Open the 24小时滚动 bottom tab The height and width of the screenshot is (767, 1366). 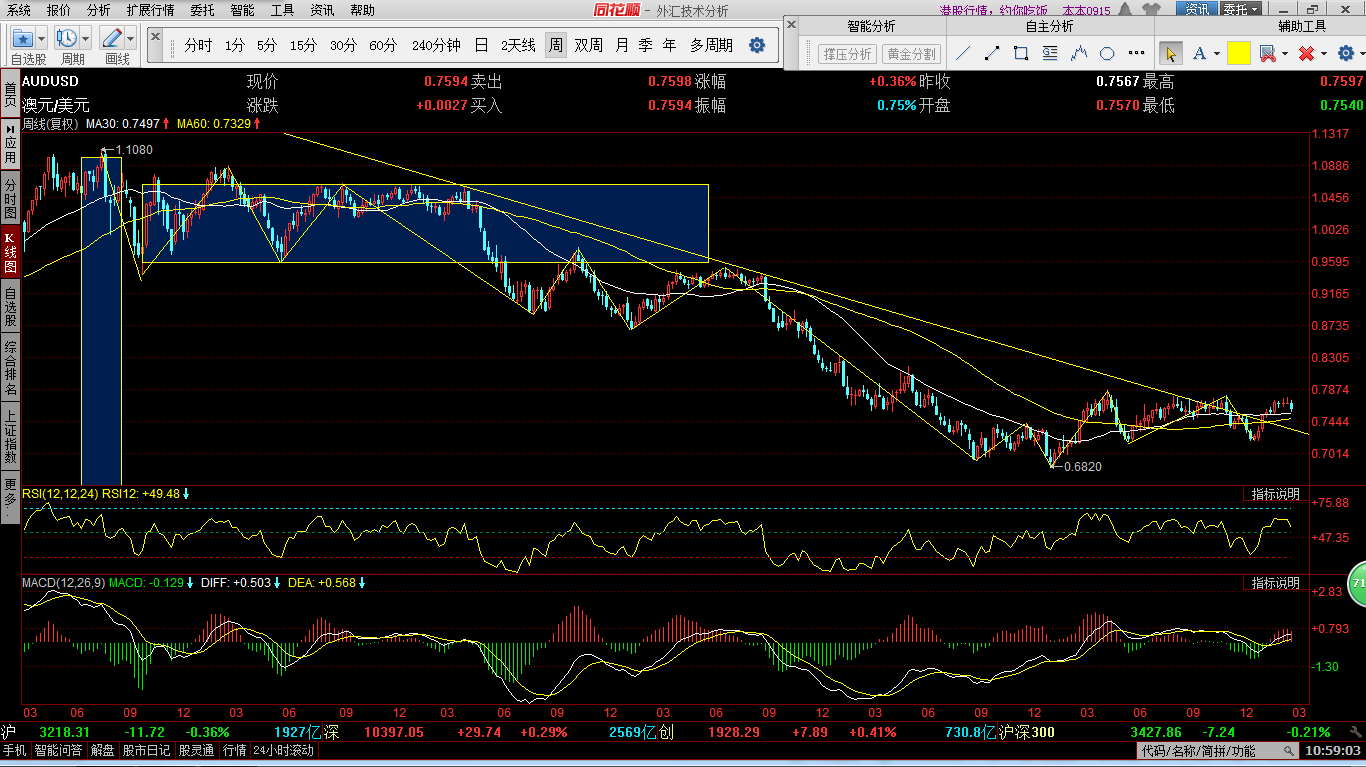pos(283,750)
